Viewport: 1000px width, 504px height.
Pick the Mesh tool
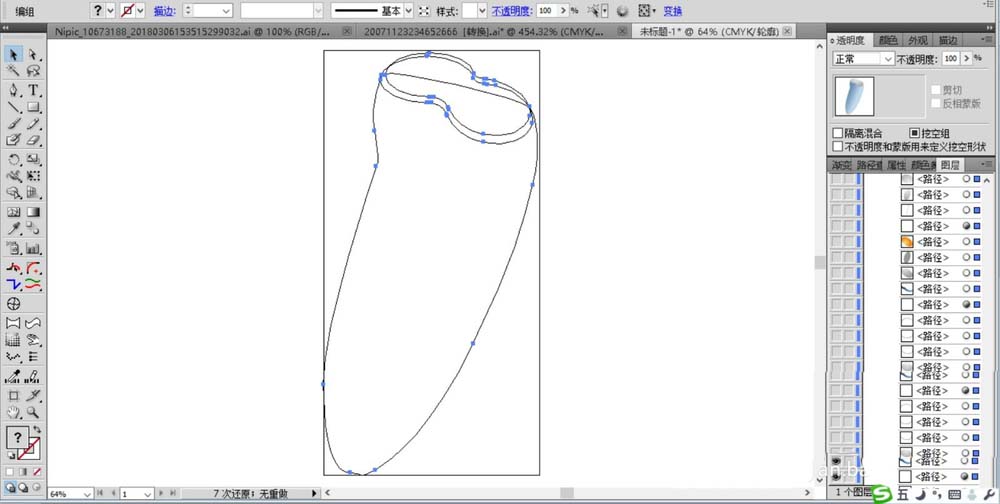coord(14,212)
